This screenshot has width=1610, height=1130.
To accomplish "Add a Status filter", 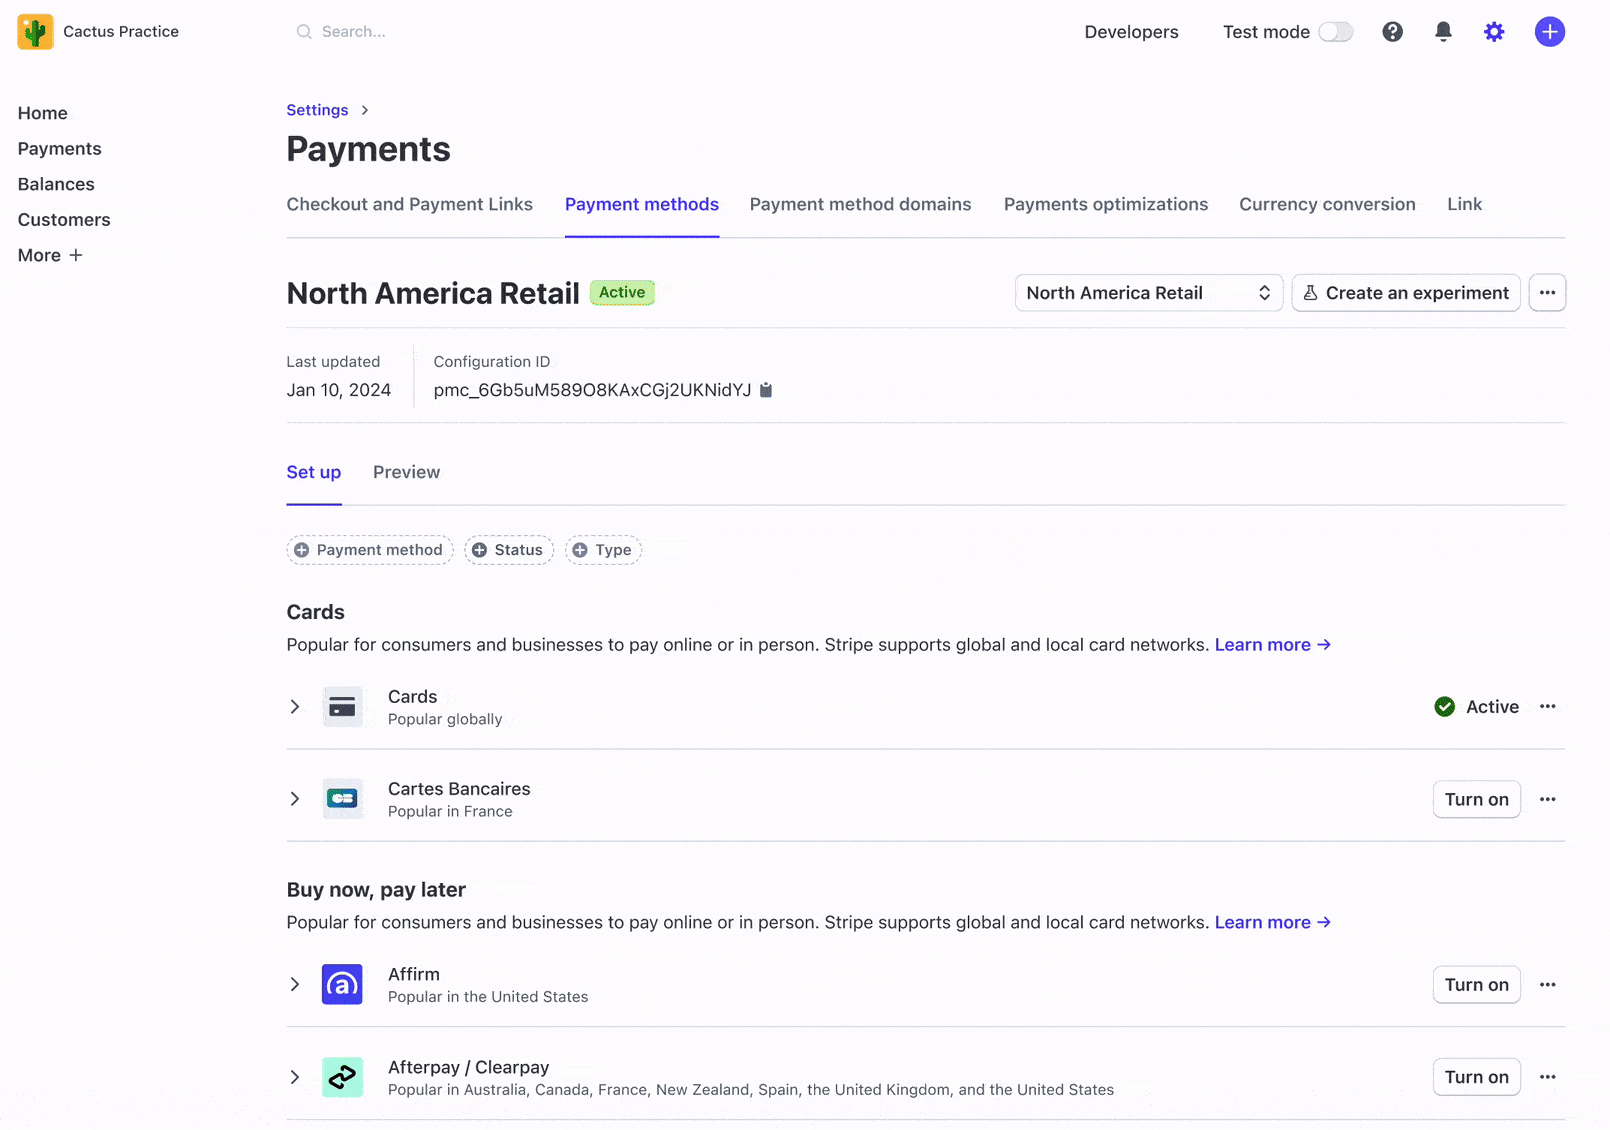I will pos(508,550).
